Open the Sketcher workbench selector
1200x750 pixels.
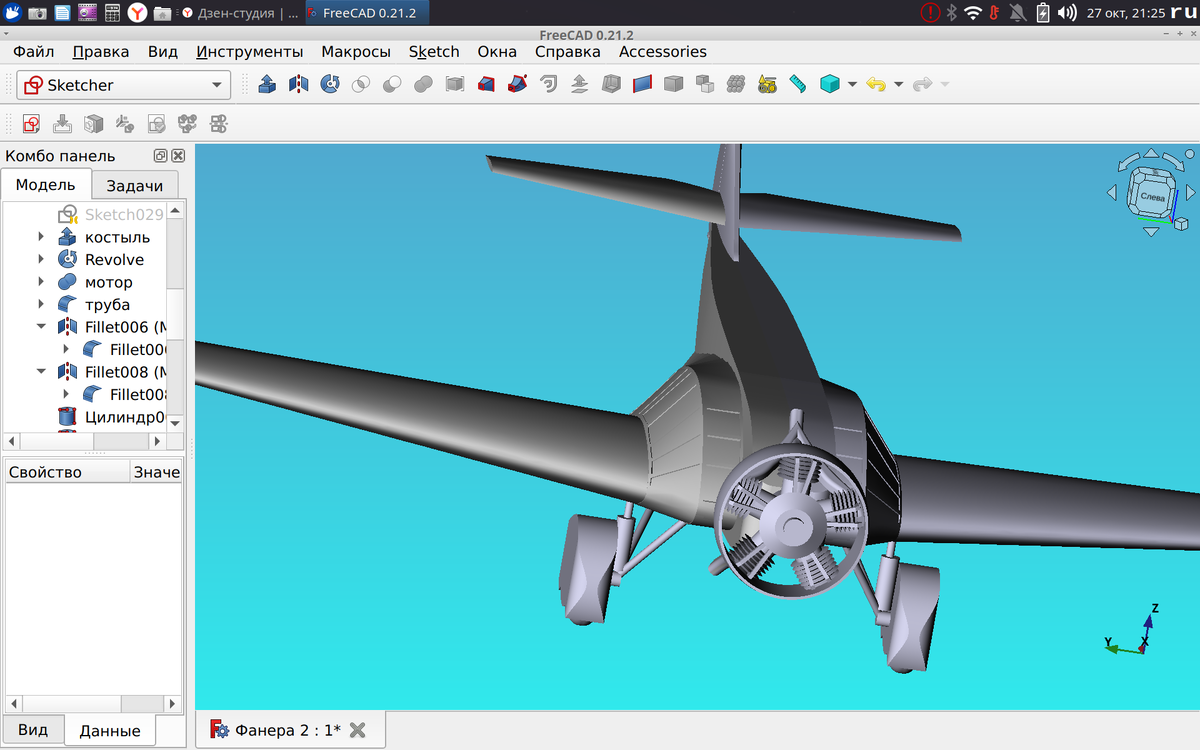[x=122, y=84]
